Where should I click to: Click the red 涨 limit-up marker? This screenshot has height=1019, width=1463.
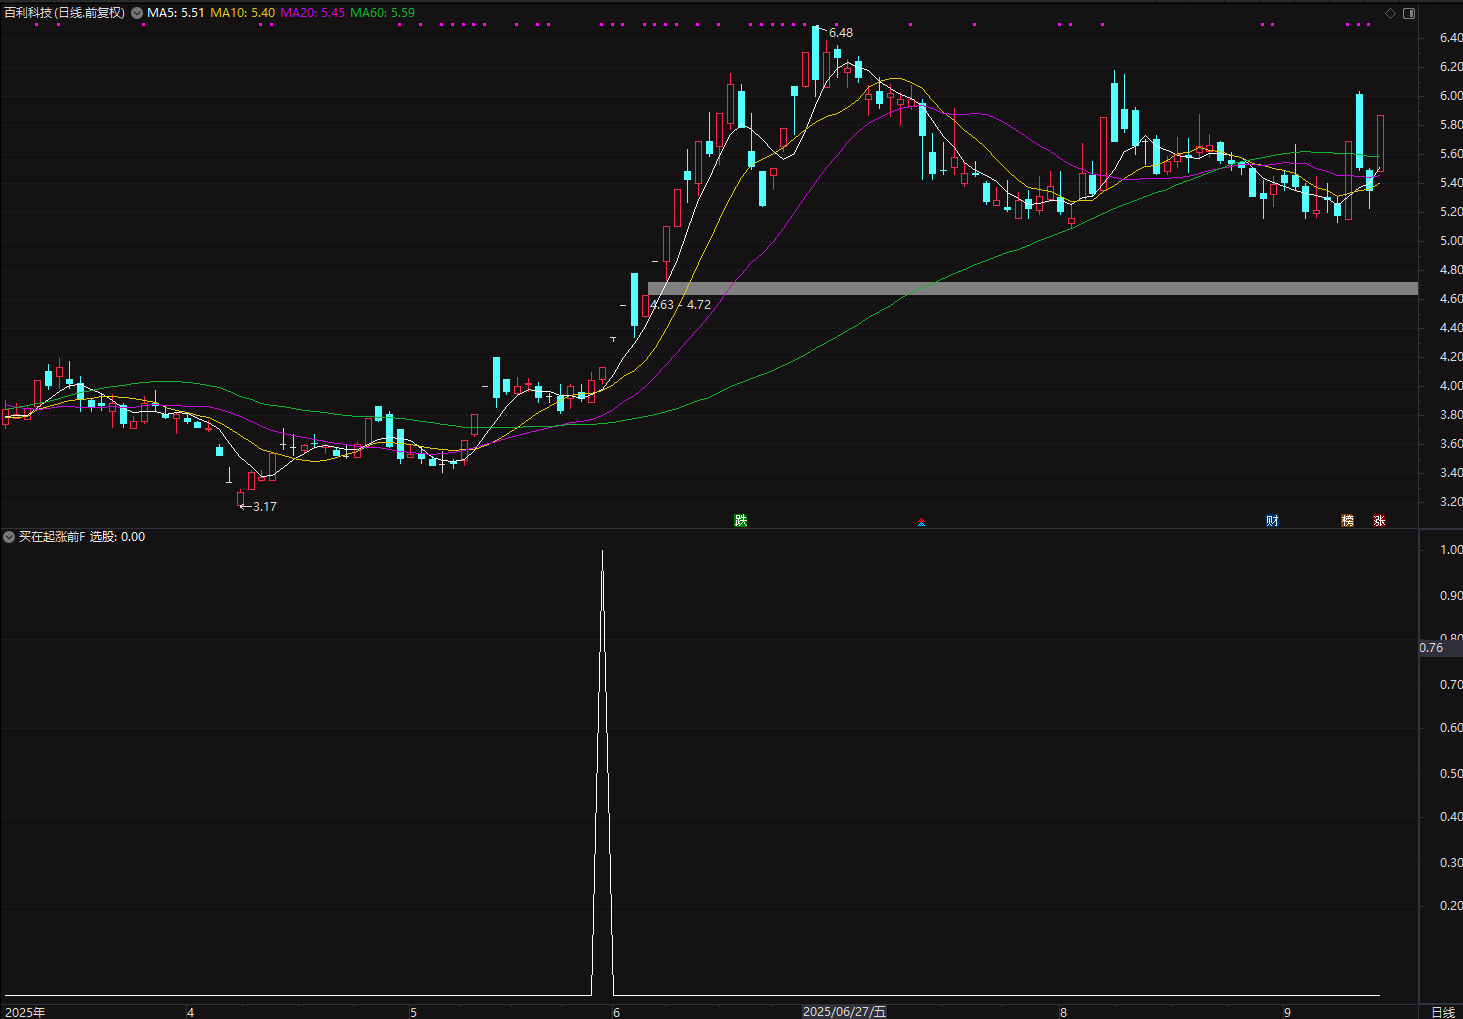1380,520
